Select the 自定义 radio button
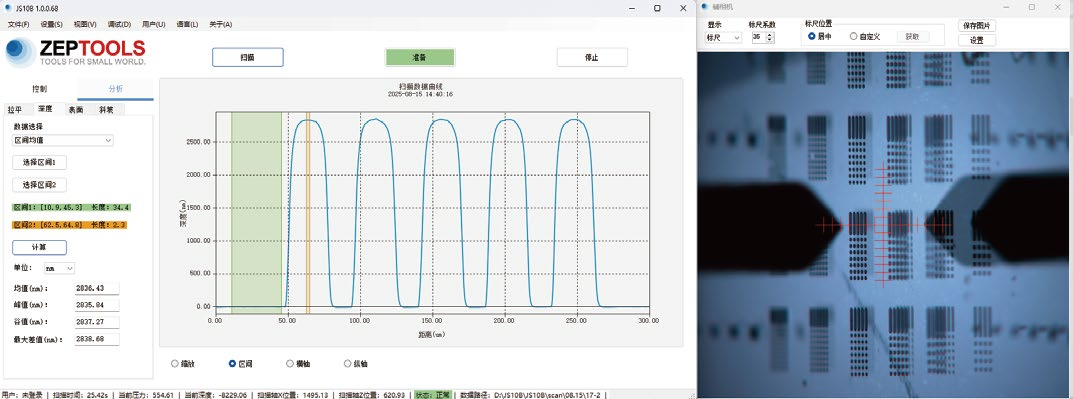Viewport: 1073px width, 399px height. 853,36
